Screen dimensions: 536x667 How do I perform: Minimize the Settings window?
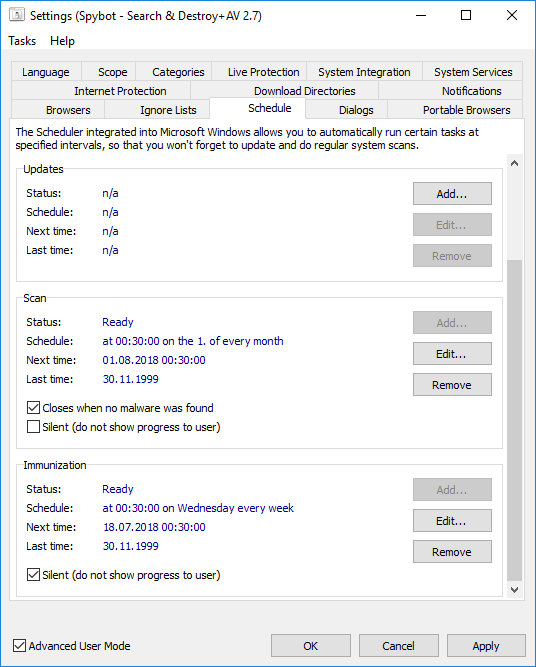pos(421,15)
